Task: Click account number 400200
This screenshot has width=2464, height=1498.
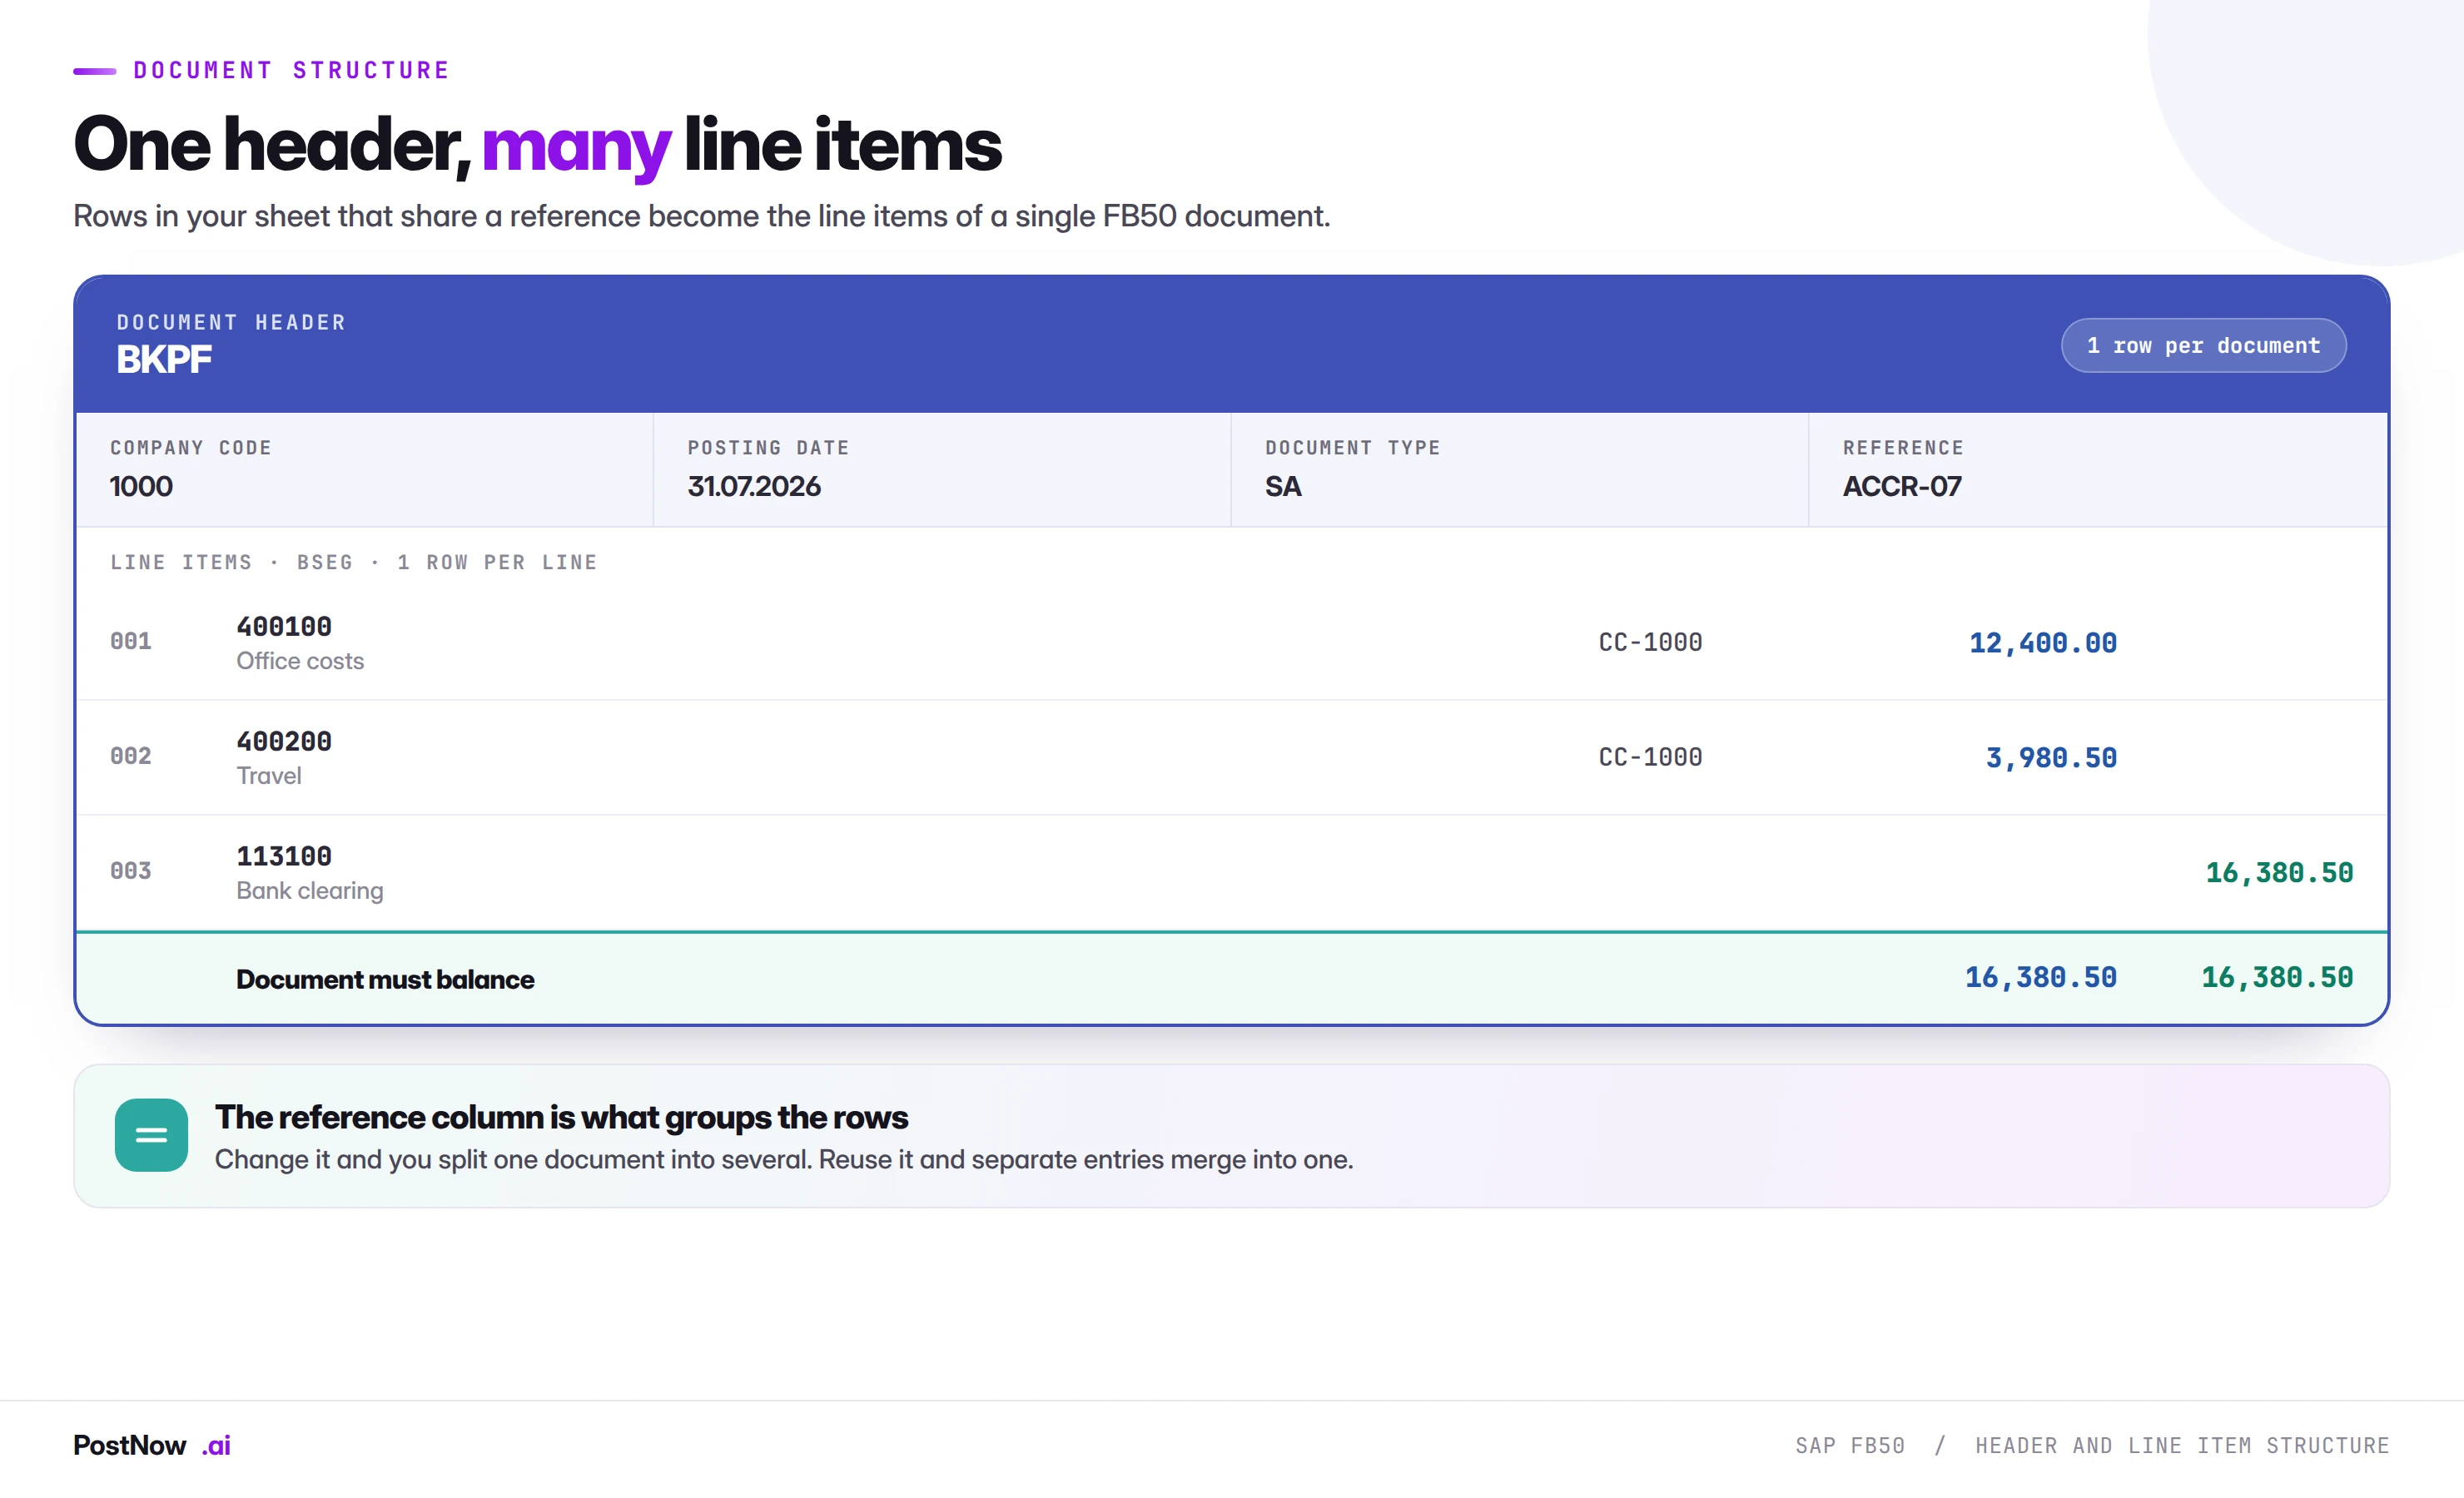Action: [284, 742]
